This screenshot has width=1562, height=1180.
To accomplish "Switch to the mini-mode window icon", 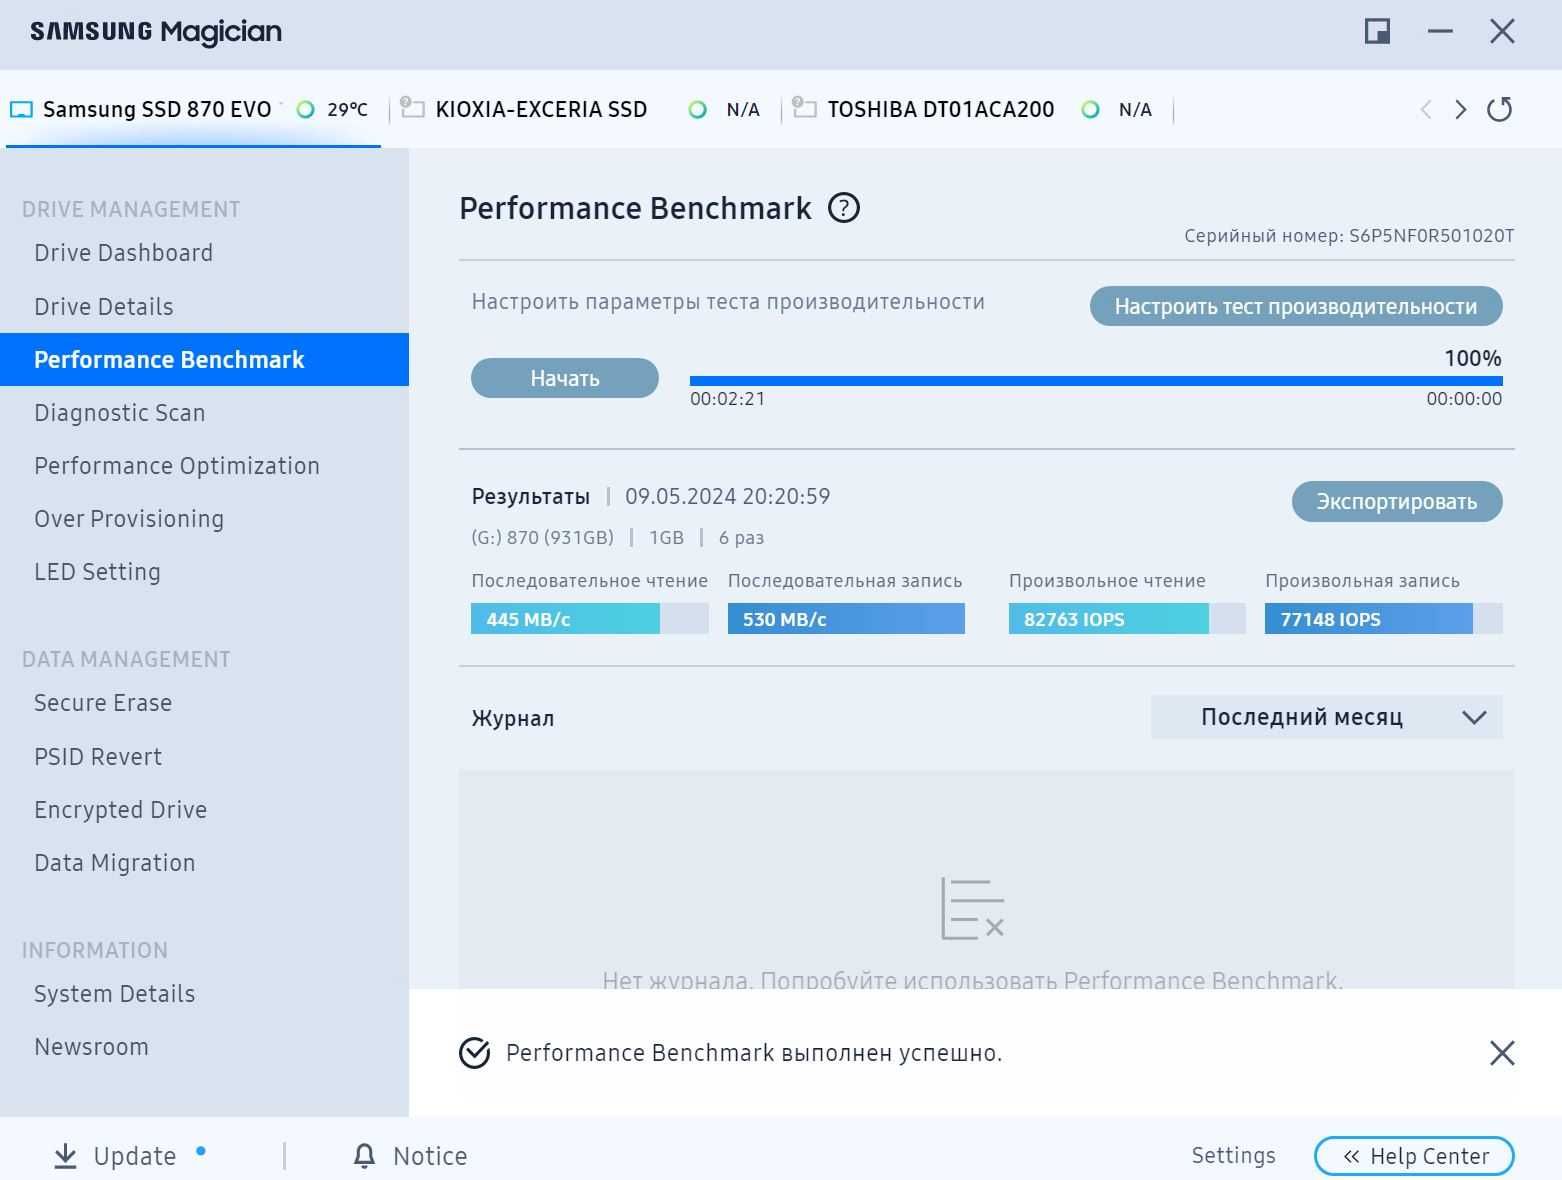I will coord(1377,31).
